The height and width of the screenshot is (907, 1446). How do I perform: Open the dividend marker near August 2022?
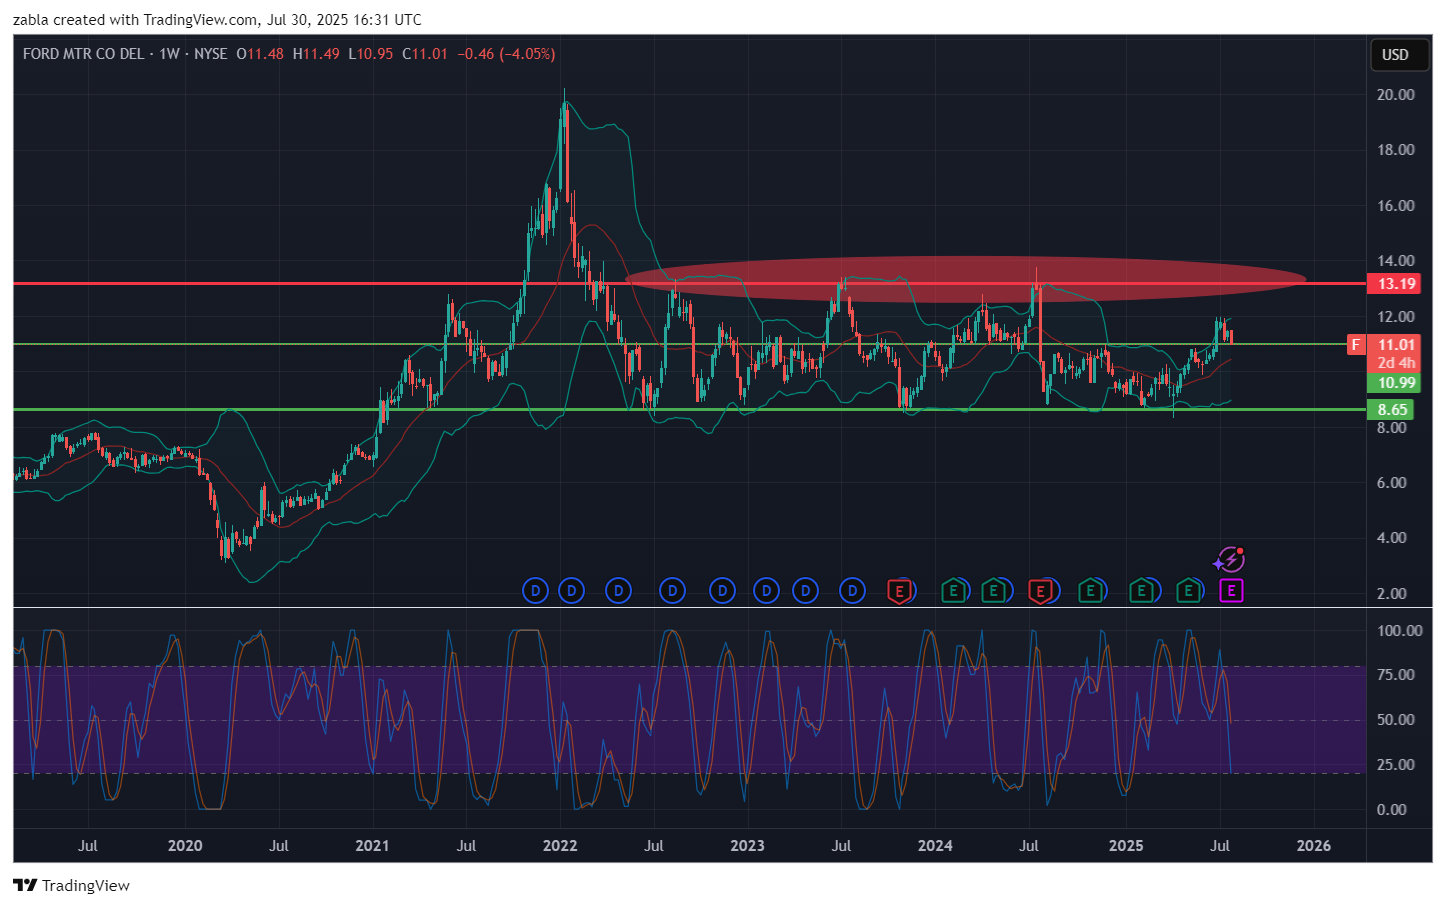(x=672, y=591)
